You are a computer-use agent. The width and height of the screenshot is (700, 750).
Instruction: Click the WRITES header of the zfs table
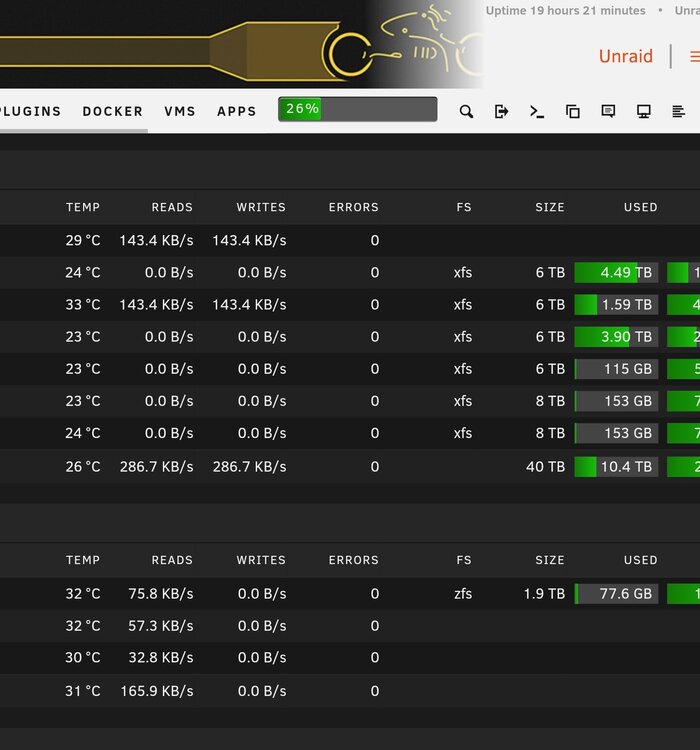pos(261,560)
